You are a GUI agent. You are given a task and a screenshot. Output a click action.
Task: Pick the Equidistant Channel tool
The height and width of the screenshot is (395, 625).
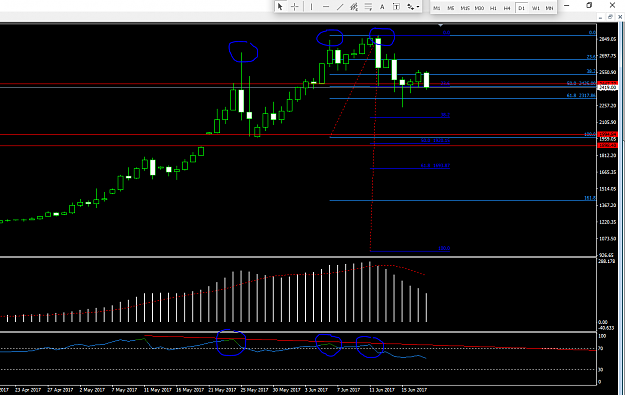point(354,7)
